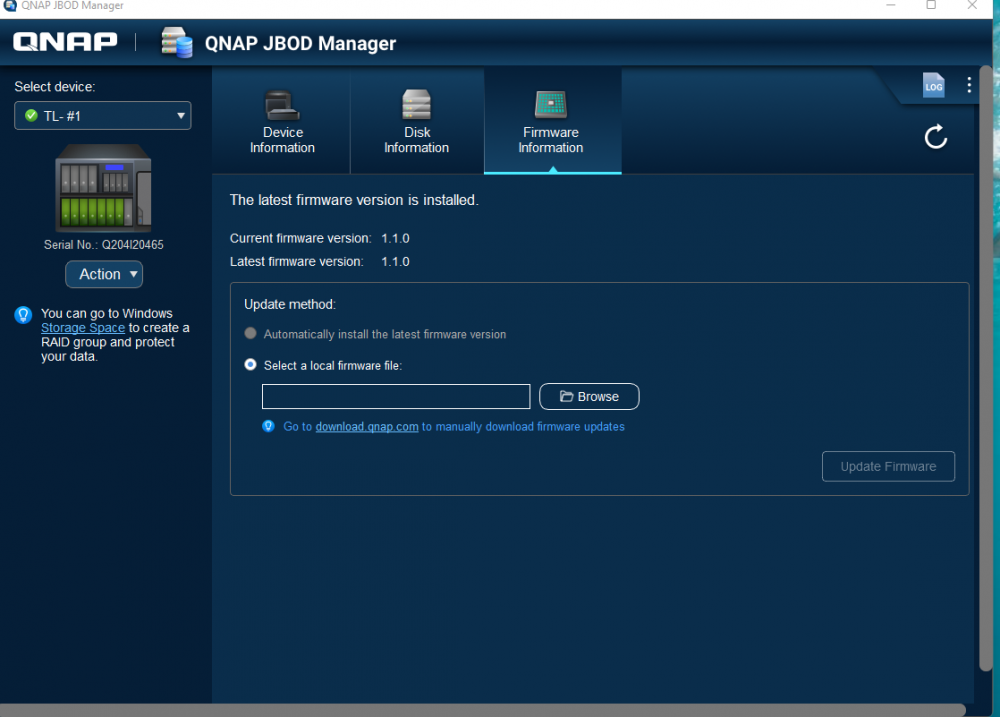Open the Action dropdown menu
The height and width of the screenshot is (717, 1000).
pos(104,274)
